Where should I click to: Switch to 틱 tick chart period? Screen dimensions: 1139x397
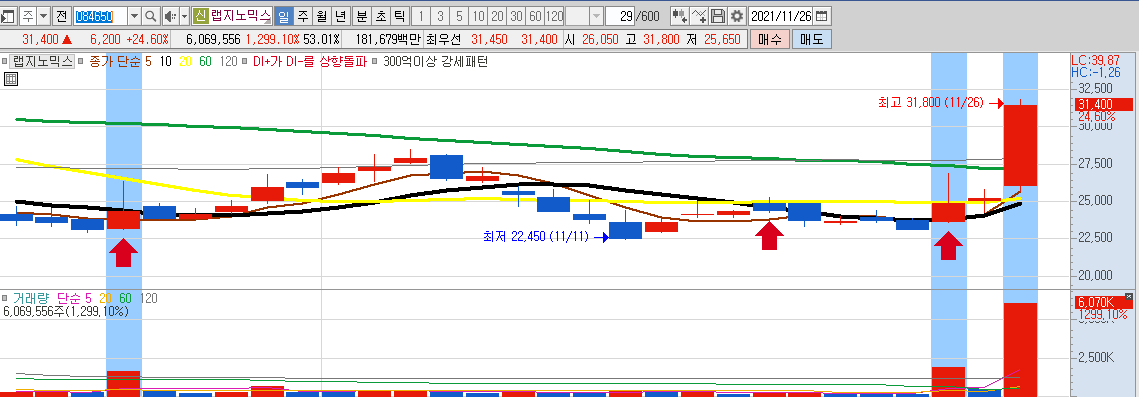point(399,15)
